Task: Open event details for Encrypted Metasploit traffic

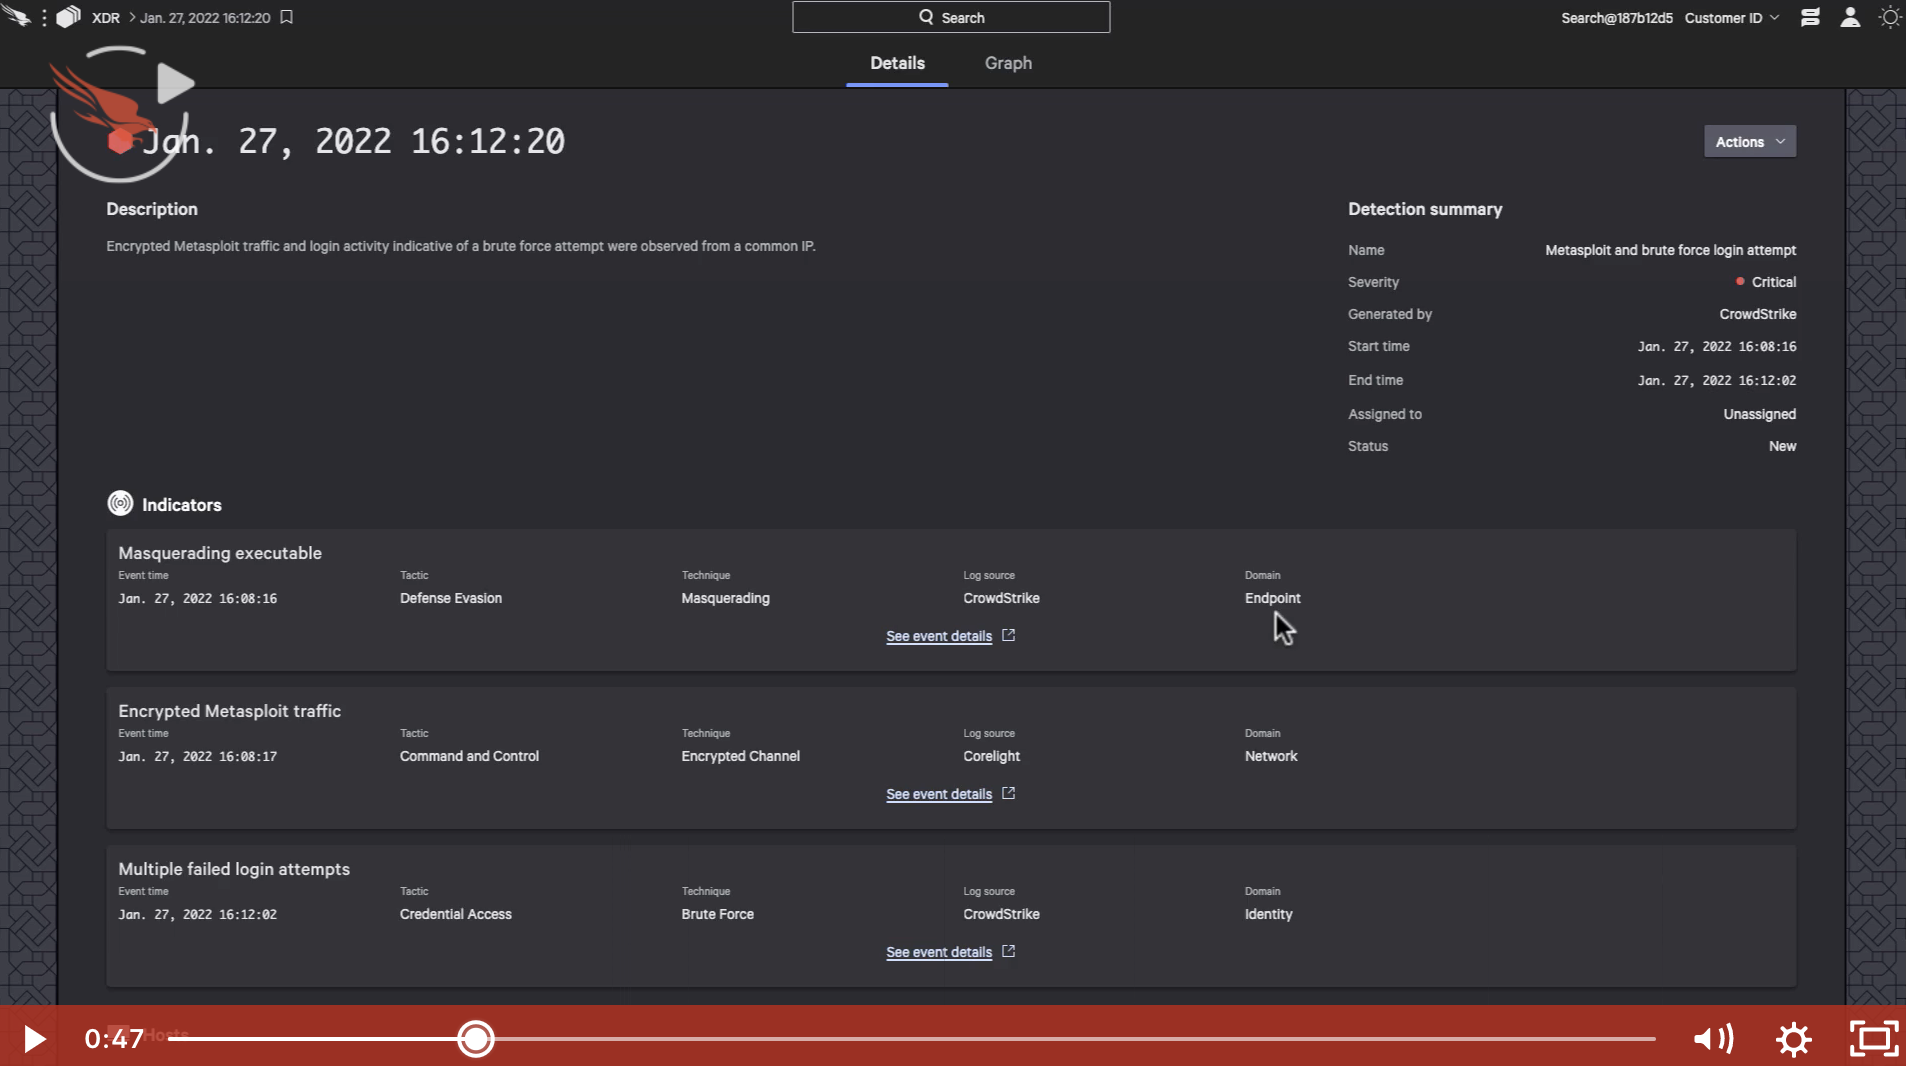Action: coord(939,794)
